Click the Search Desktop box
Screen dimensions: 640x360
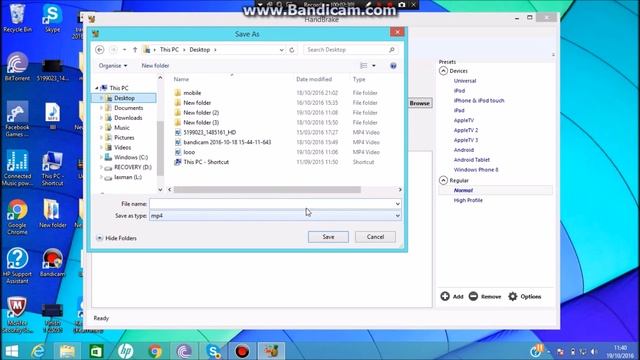point(351,50)
